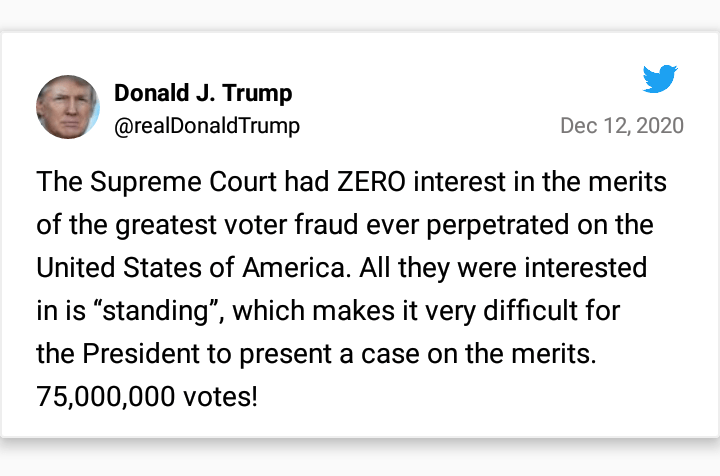Image resolution: width=720 pixels, height=476 pixels.
Task: Open the profile avatar photo
Action: (68, 107)
